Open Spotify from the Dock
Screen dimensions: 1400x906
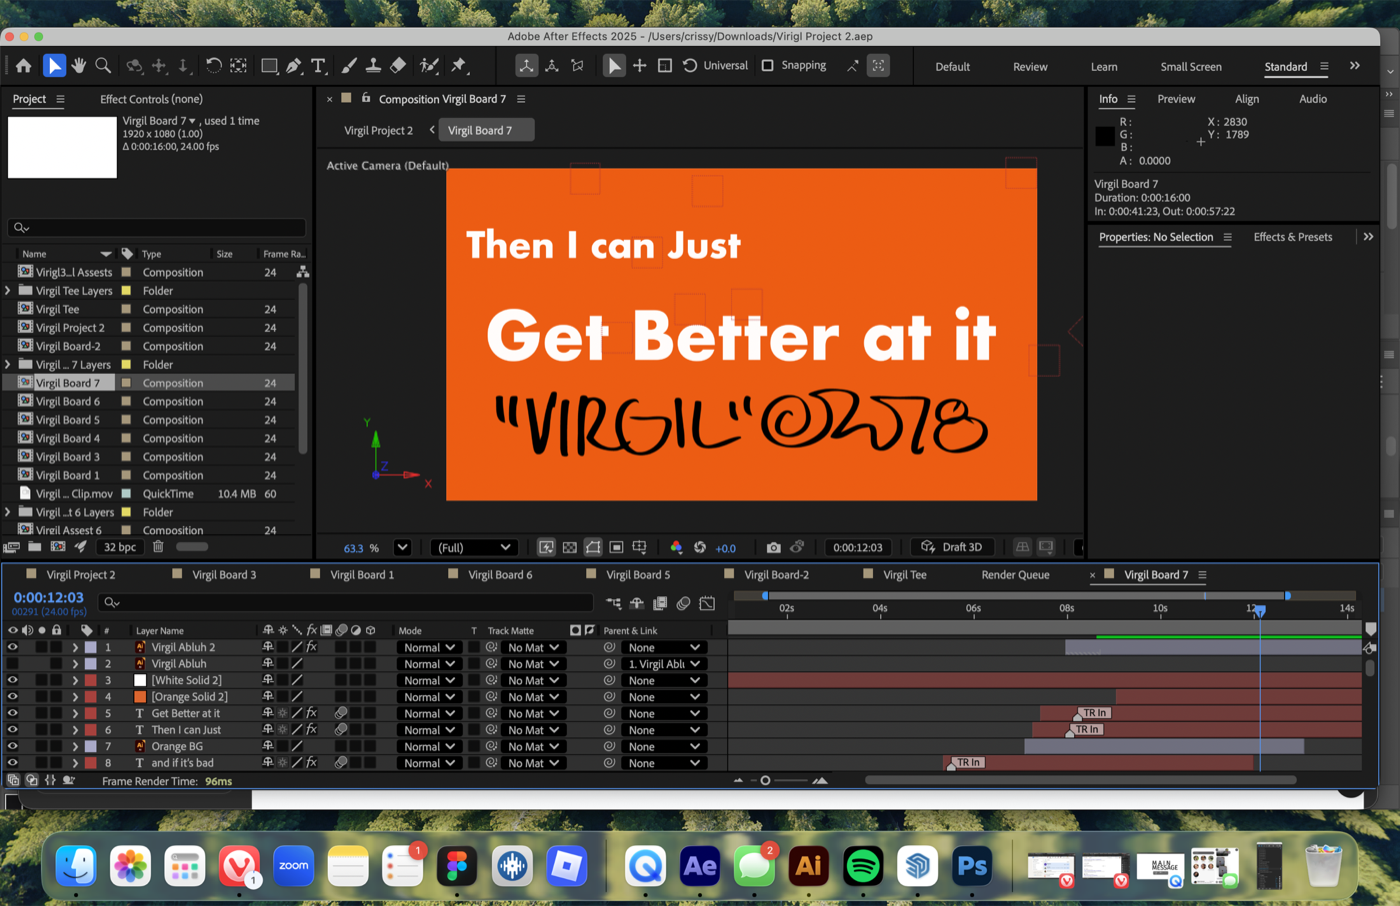[863, 866]
